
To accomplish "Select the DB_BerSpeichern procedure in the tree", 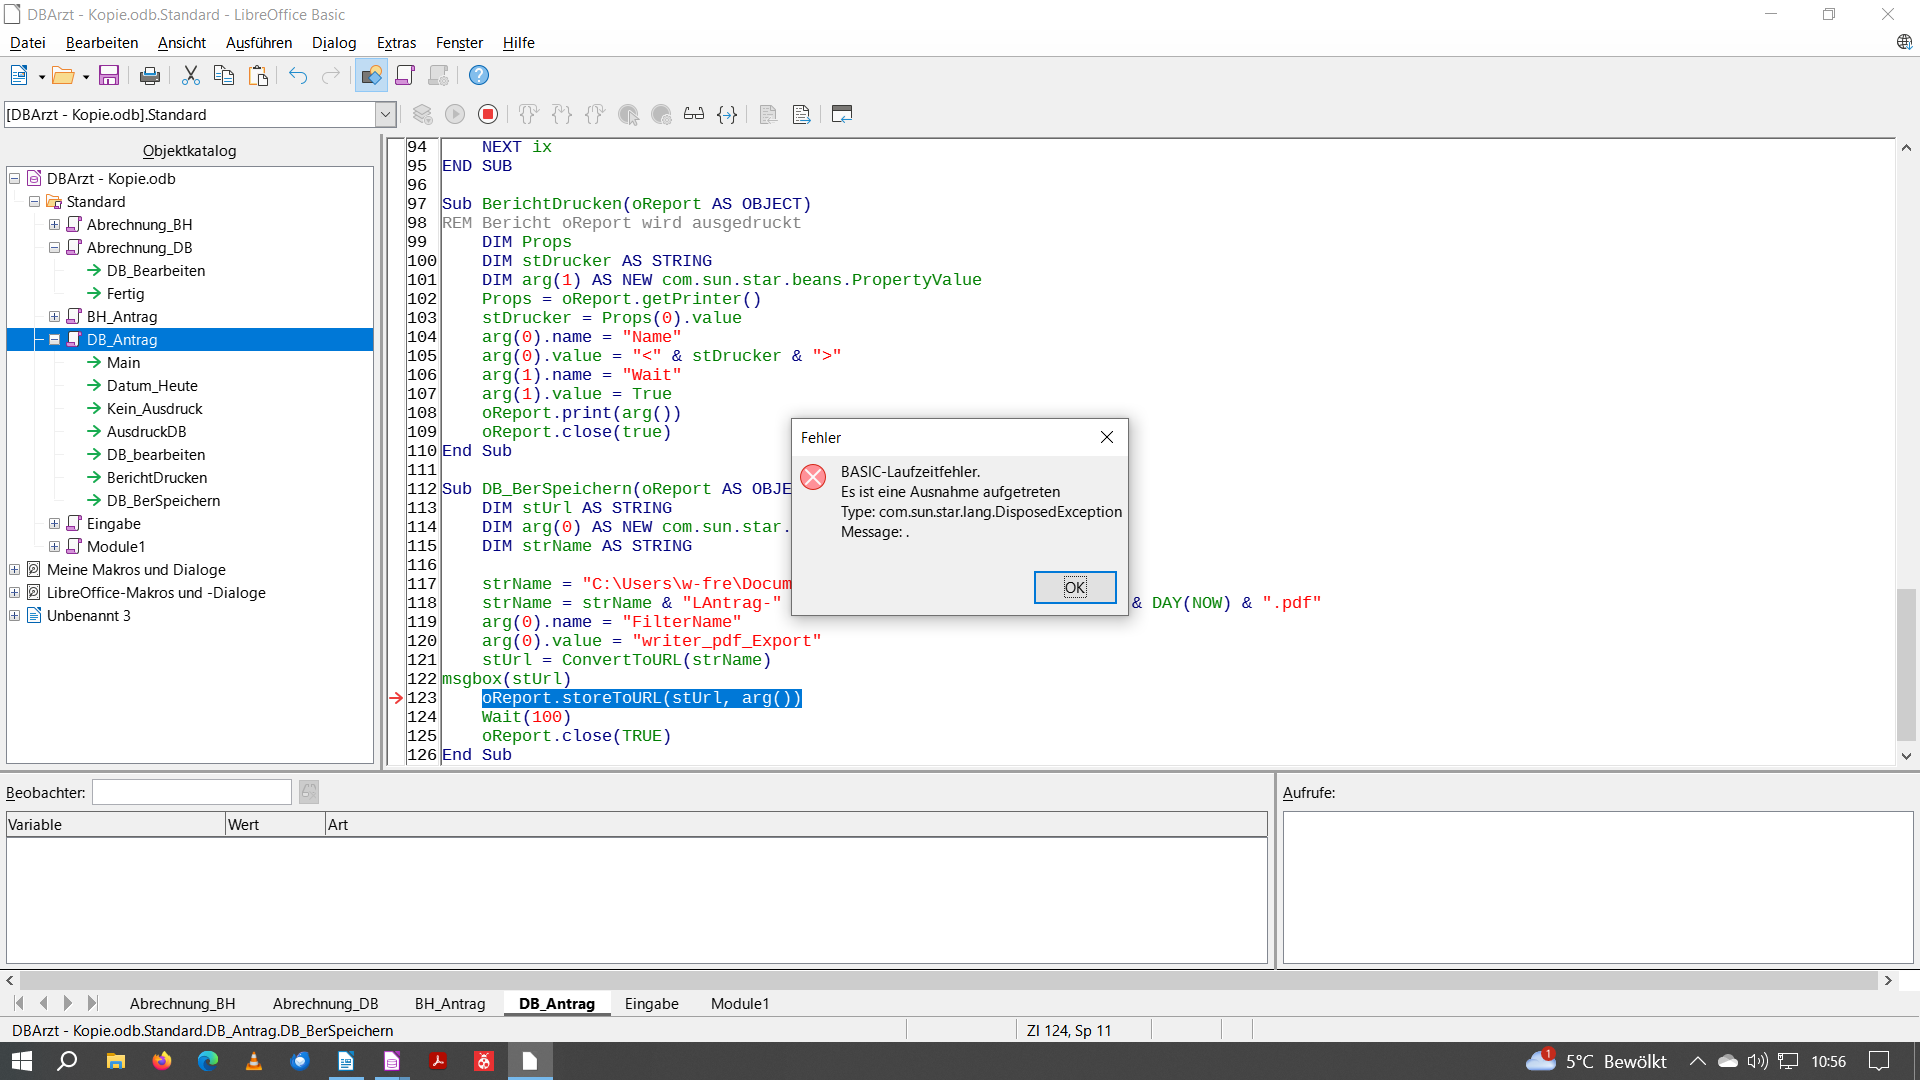I will (163, 500).
